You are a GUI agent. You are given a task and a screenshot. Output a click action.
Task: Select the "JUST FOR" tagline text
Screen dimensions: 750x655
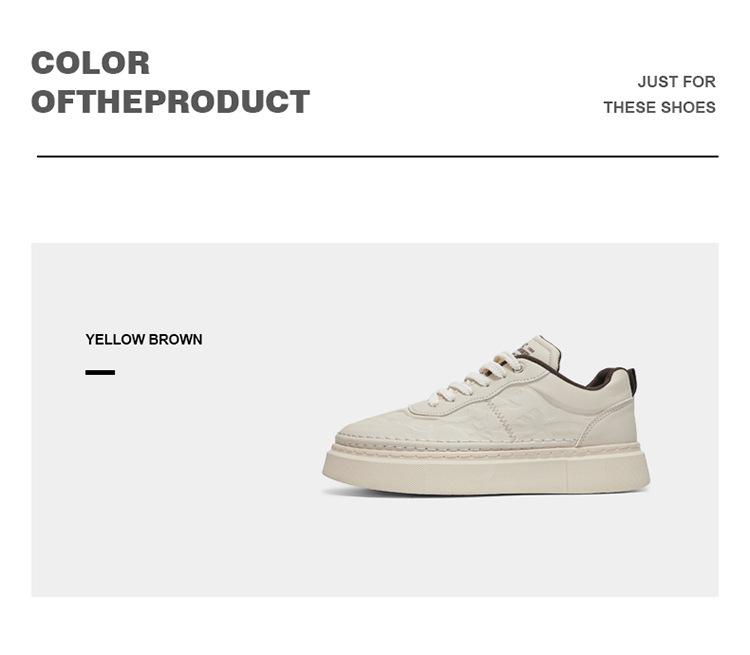(x=676, y=82)
